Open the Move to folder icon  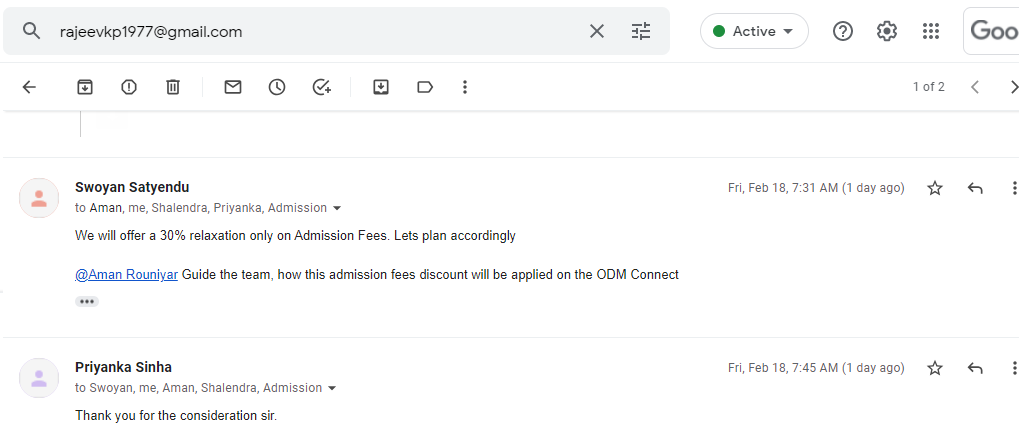tap(381, 87)
